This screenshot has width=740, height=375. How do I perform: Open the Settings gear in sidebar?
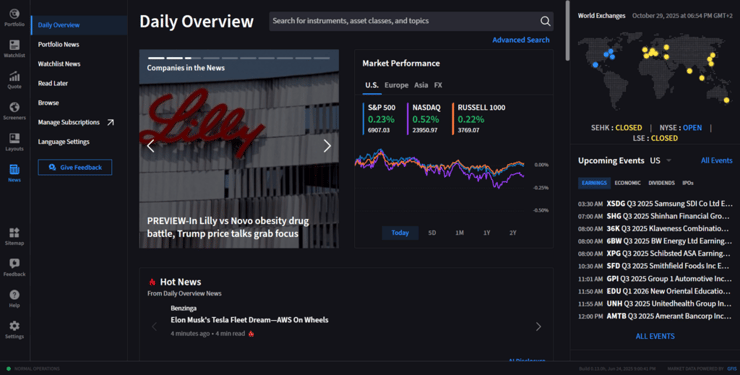[14, 329]
